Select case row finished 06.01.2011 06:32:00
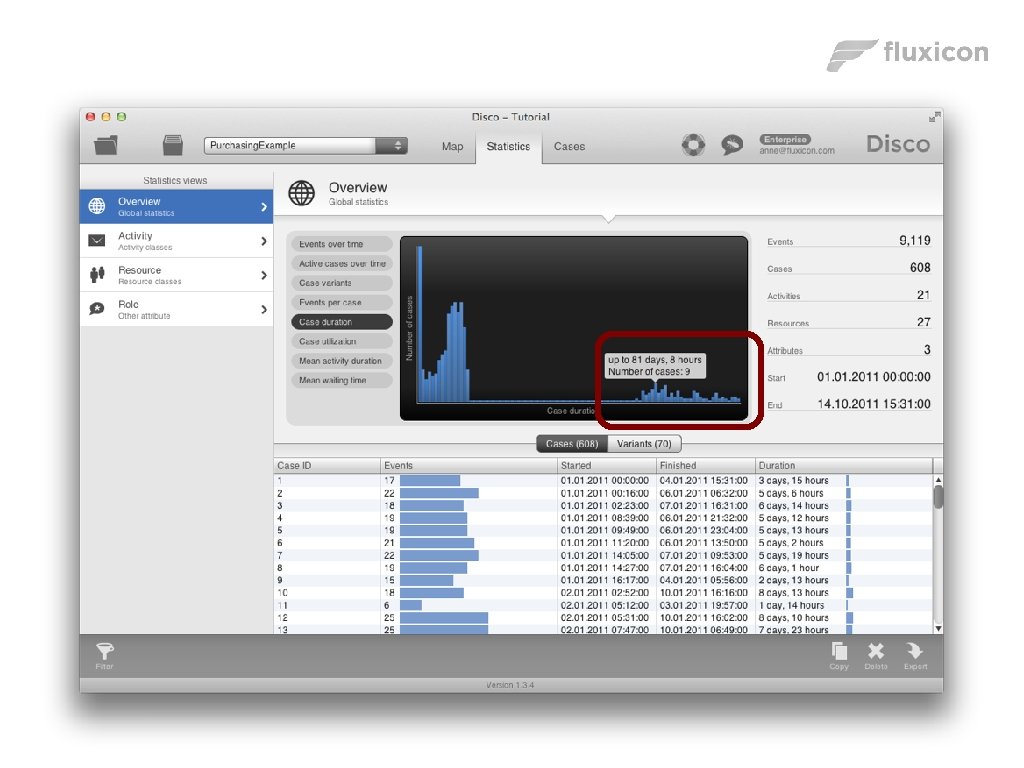 [604, 493]
